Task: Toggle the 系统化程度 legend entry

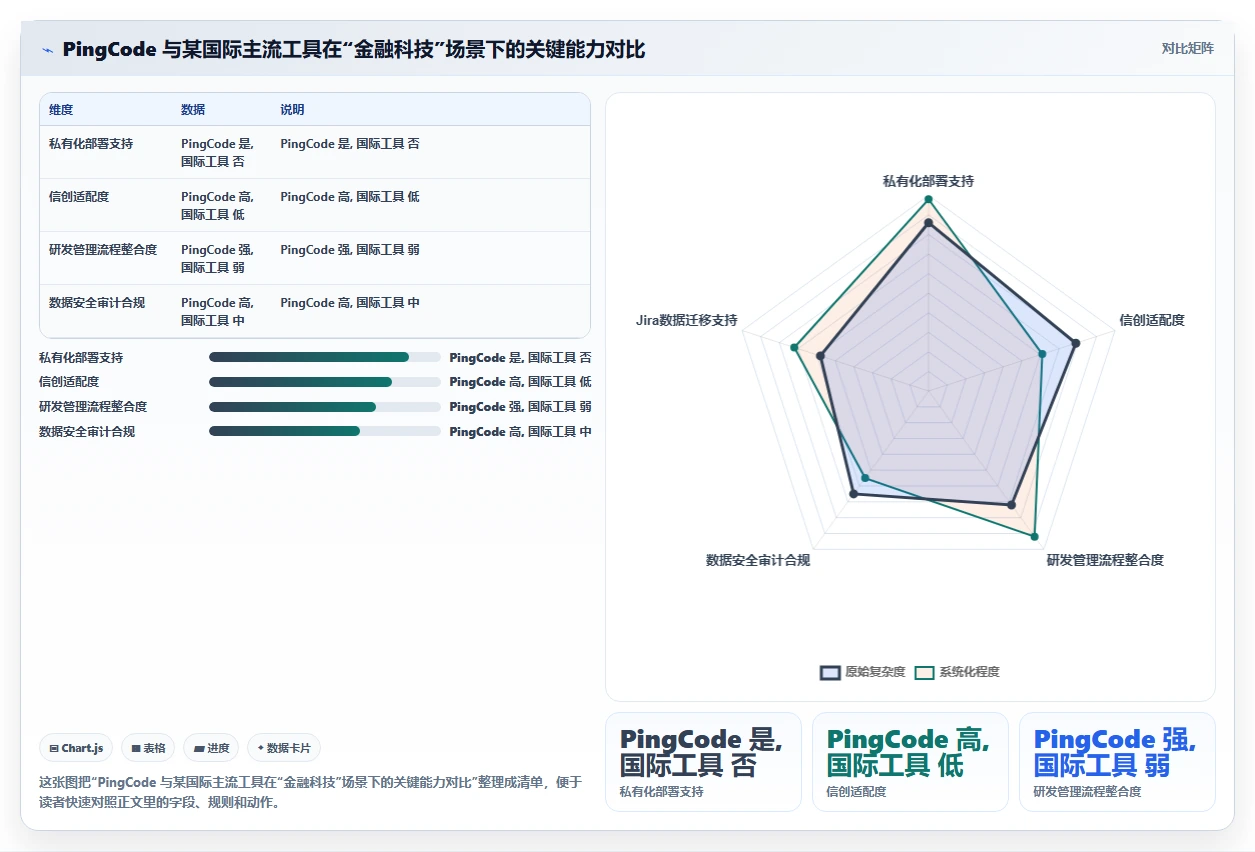Action: point(957,672)
